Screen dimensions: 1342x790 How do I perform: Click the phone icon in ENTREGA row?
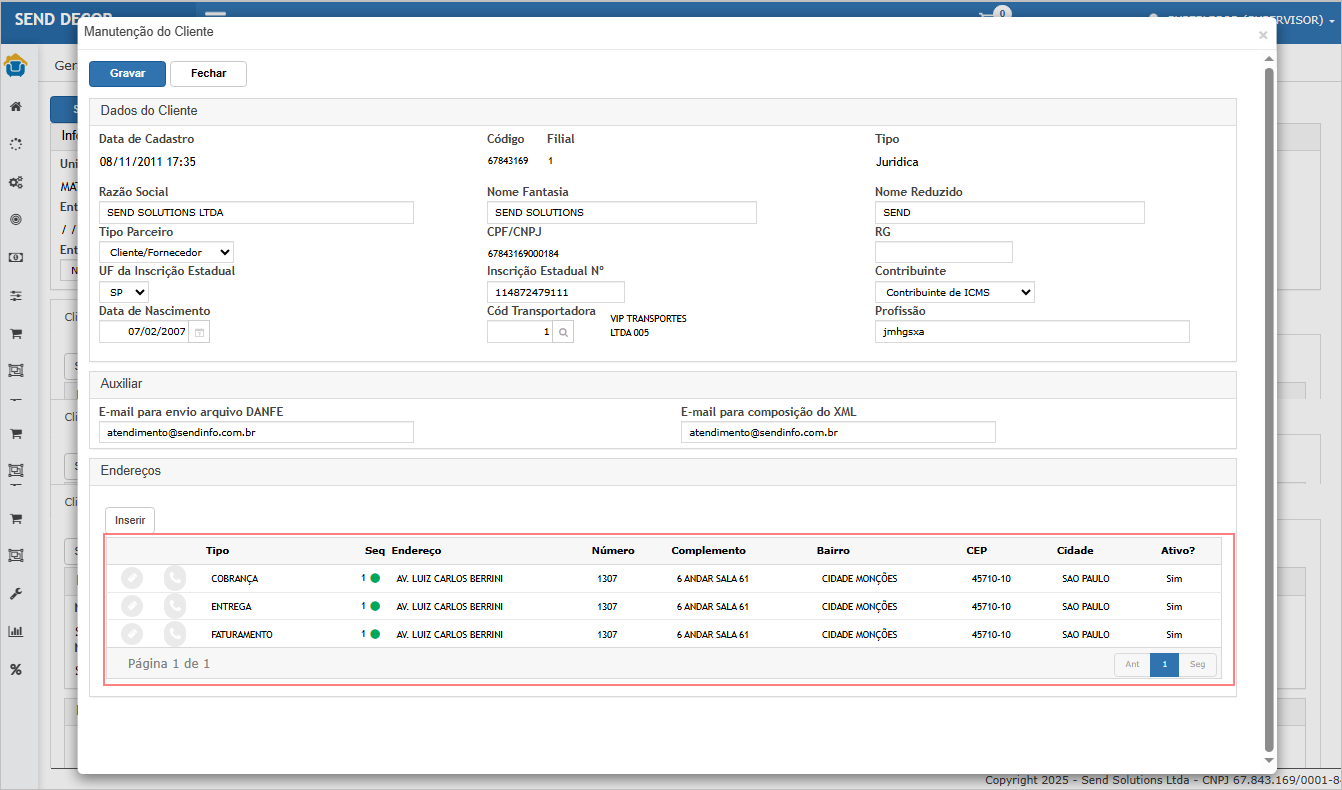tap(175, 607)
